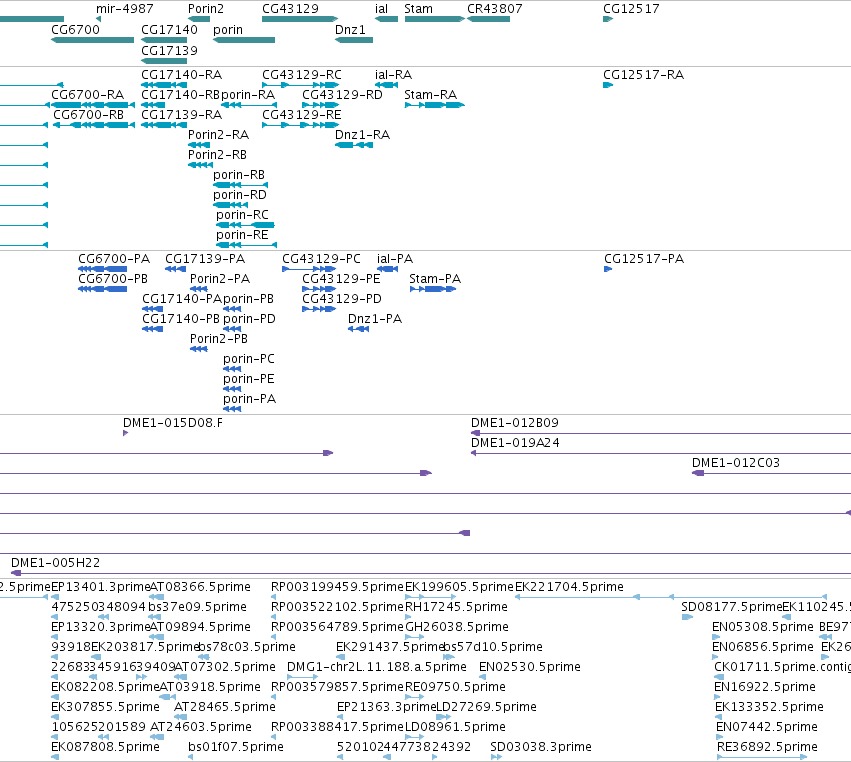Image resolution: width=851 pixels, height=762 pixels.
Task: Click transcript ial-RA
Action: 386,85
